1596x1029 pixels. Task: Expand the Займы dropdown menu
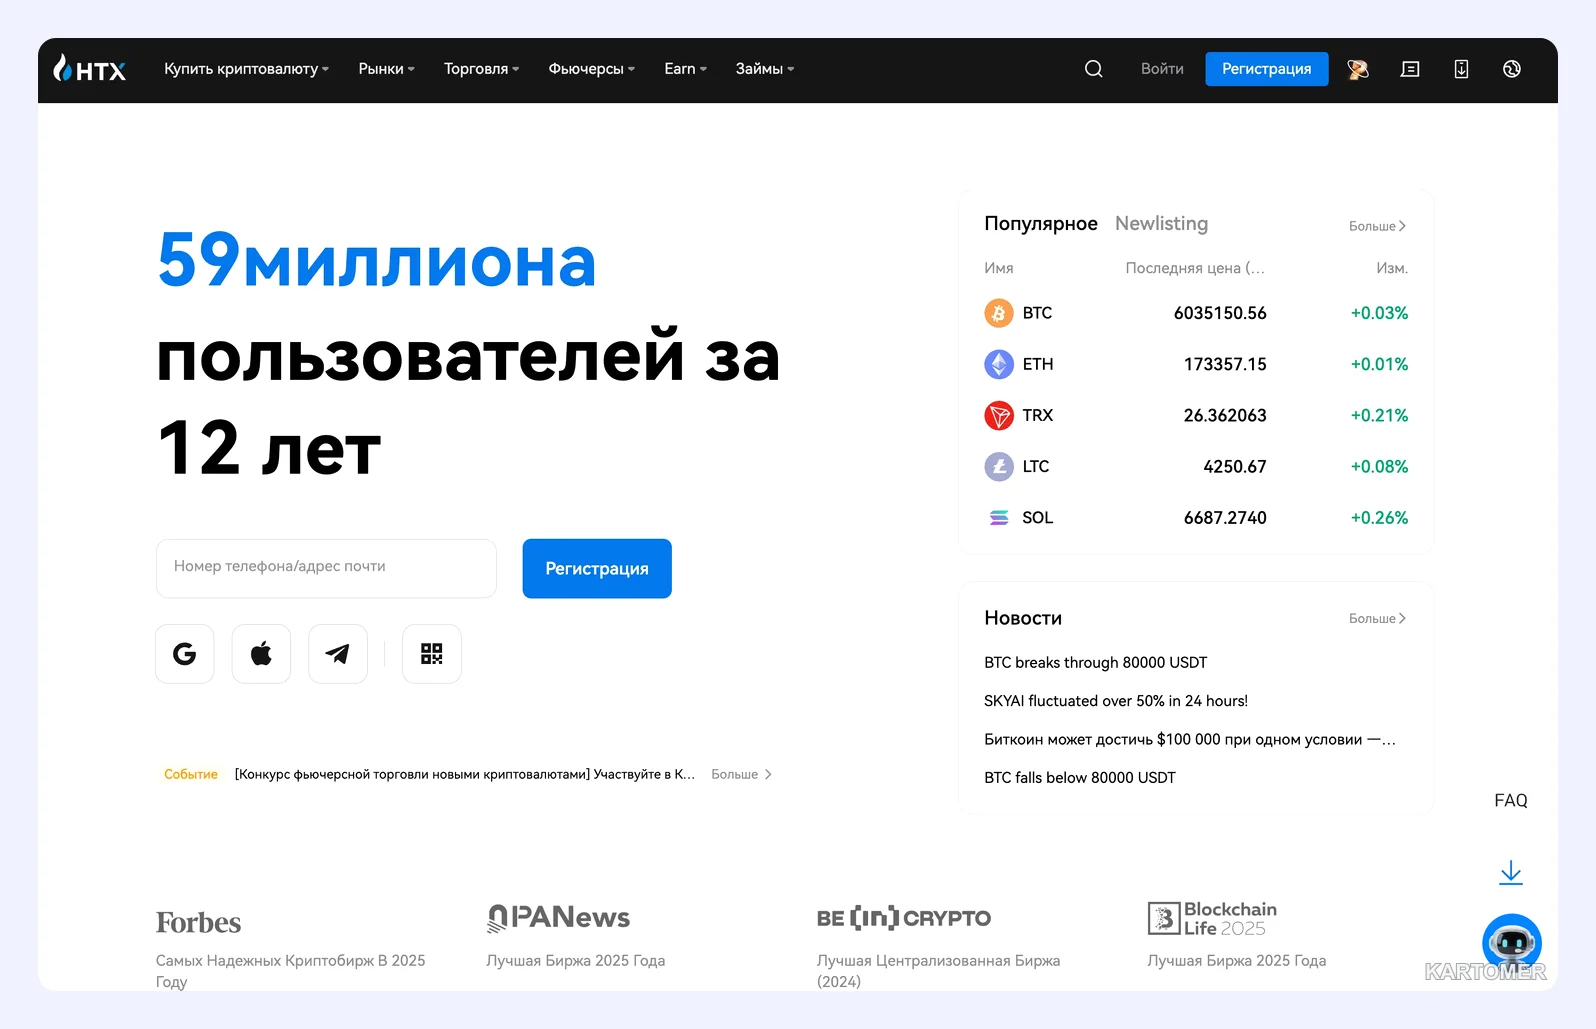pos(764,69)
